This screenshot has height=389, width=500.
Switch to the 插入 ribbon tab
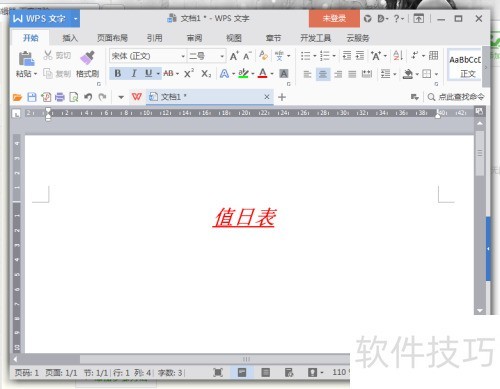coord(70,38)
